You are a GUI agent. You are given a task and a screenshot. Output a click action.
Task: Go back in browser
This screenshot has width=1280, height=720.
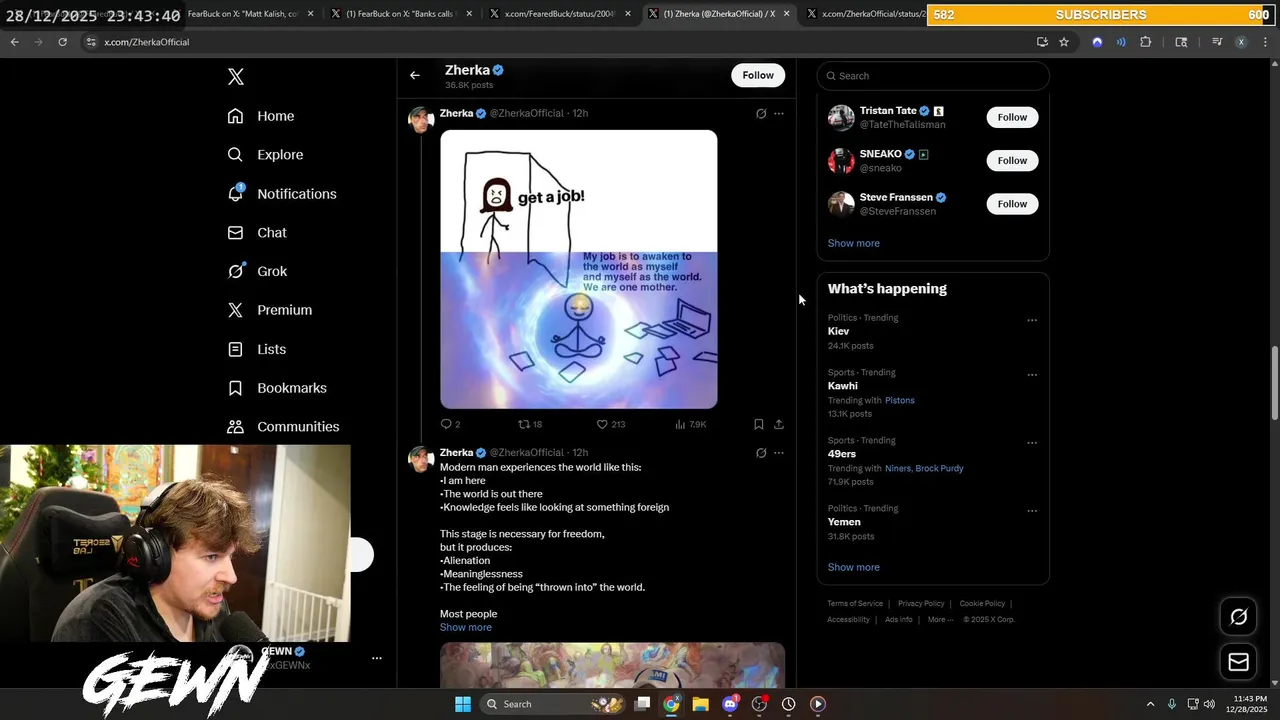click(15, 42)
